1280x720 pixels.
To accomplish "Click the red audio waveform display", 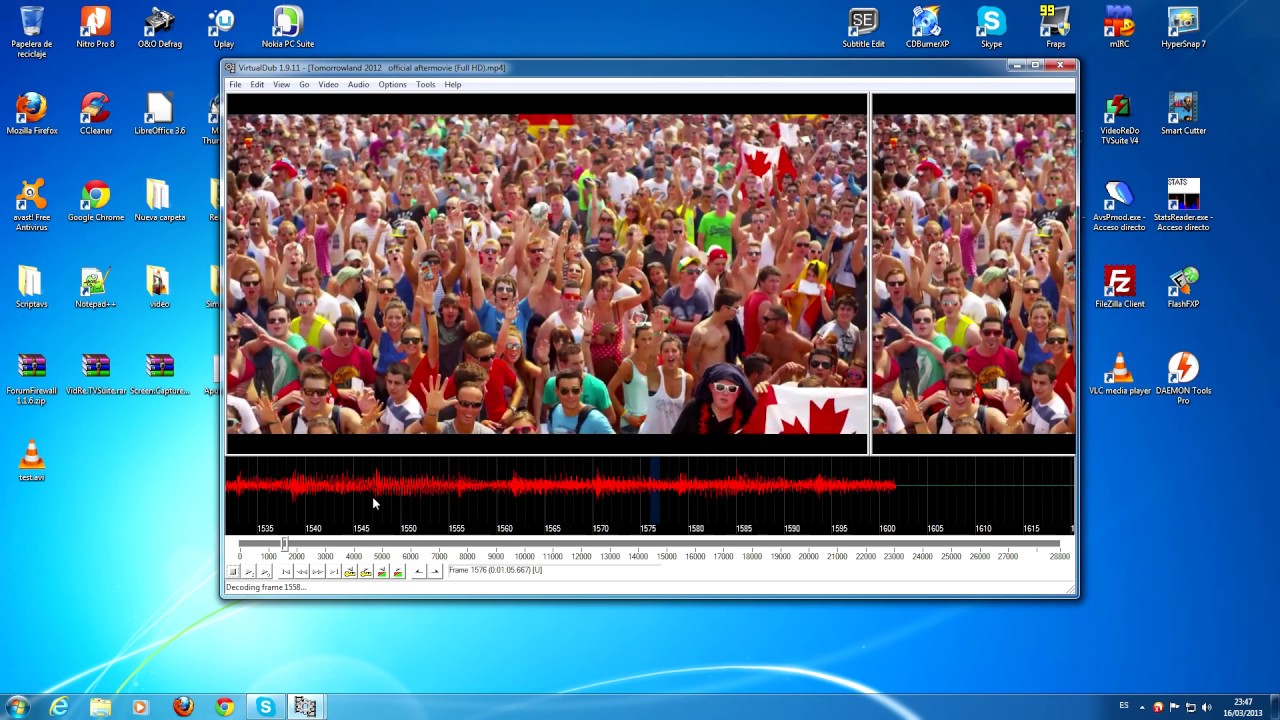I will pyautogui.click(x=560, y=487).
